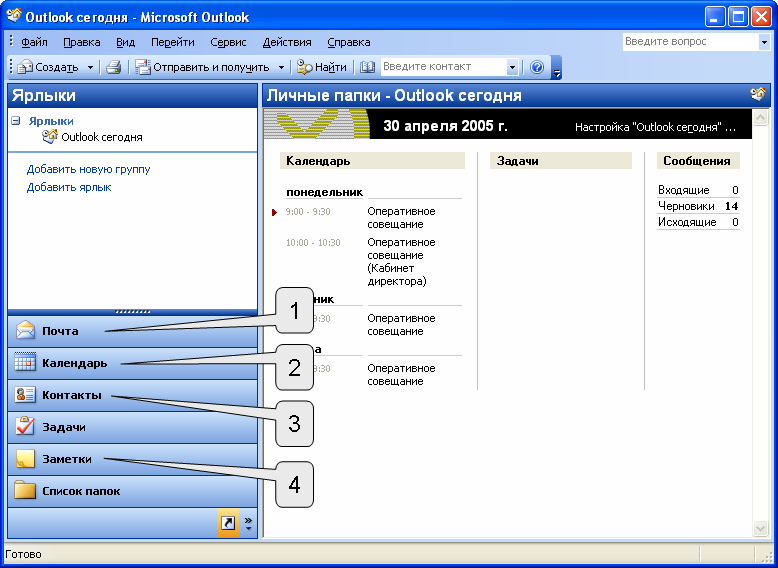Screen dimensions: 778x568
Task: Open the Контакты navigation button
Action: (x=132, y=395)
